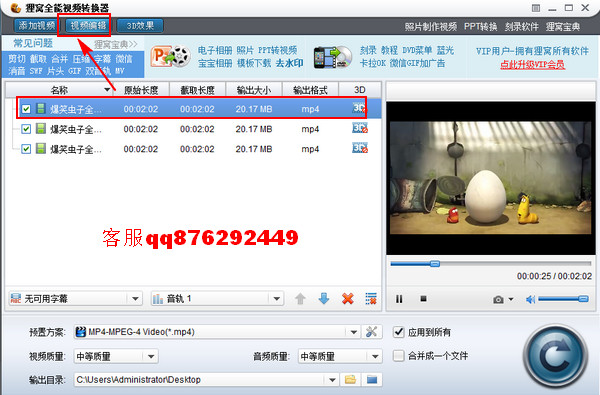Click the 3D icon in the first row
This screenshot has width=600, height=395.
coord(359,108)
